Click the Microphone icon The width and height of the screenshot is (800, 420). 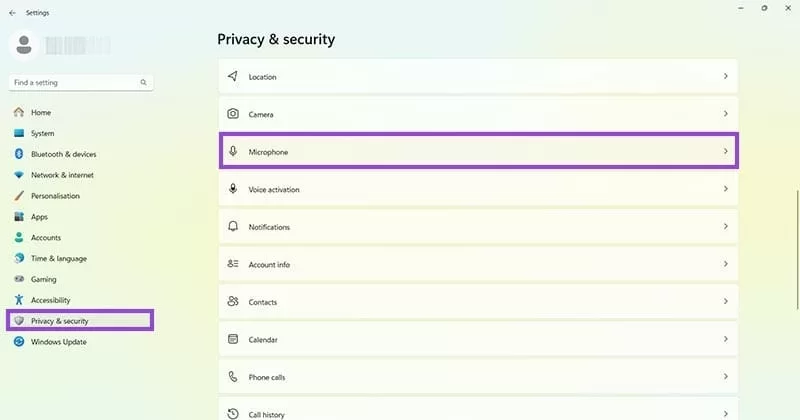pos(233,151)
